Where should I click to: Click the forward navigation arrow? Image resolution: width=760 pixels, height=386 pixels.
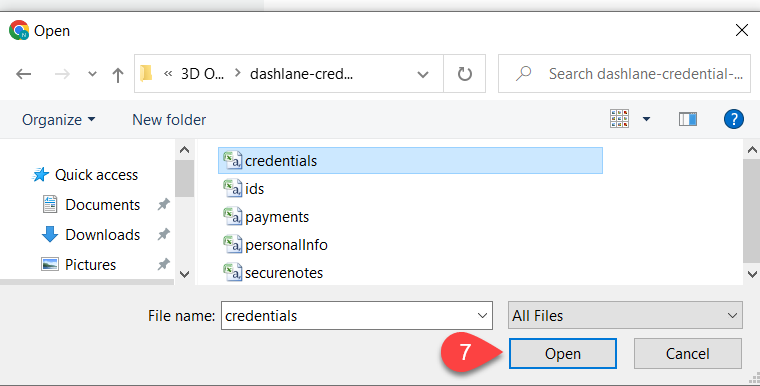[62, 74]
